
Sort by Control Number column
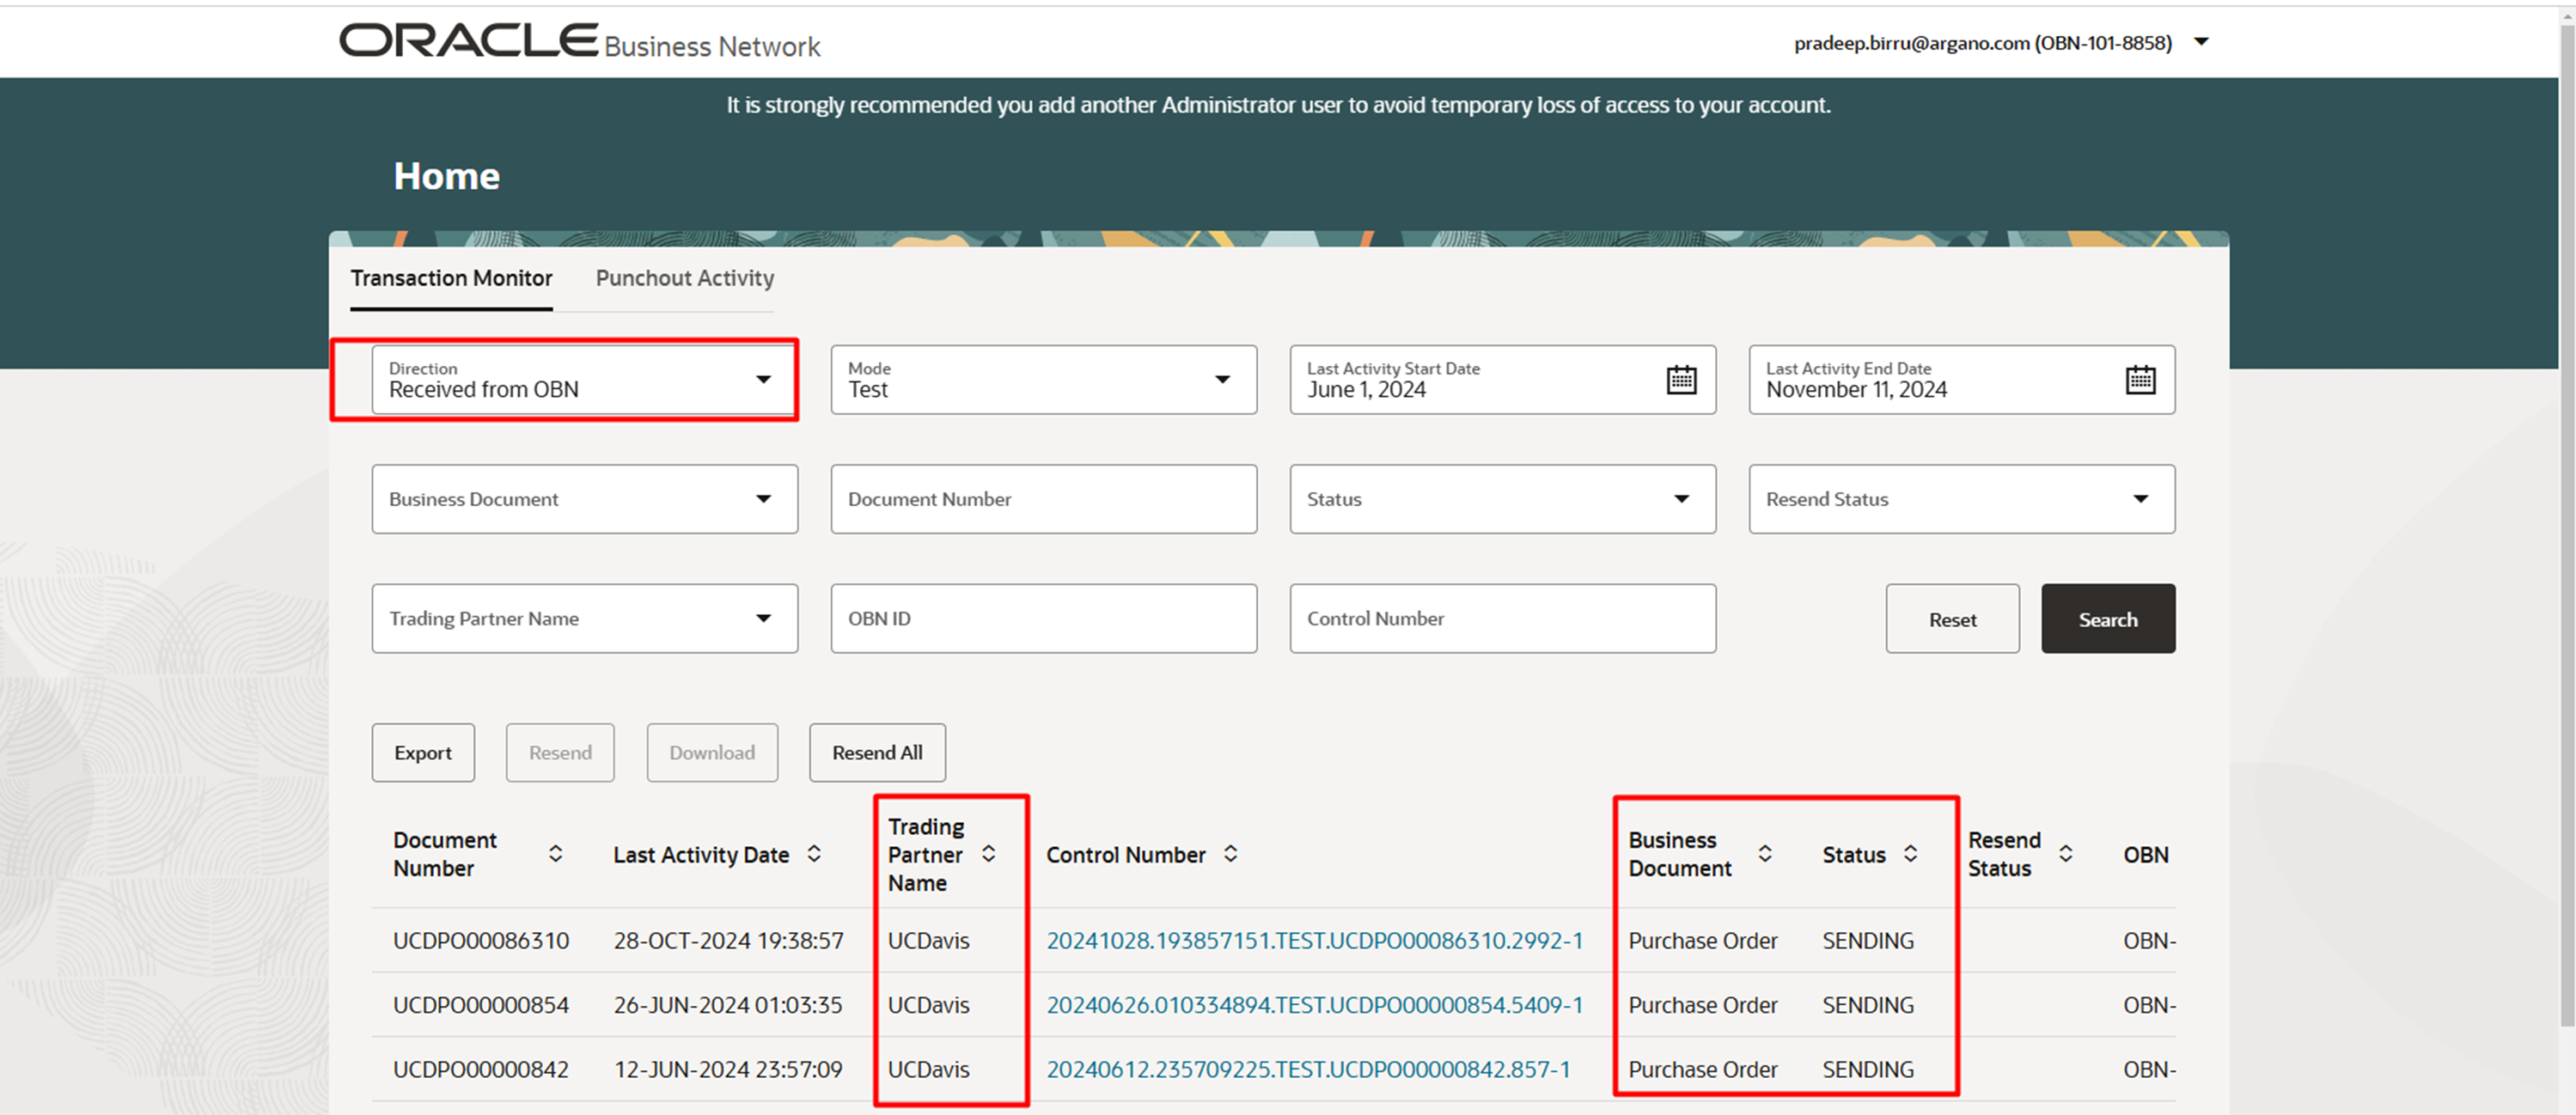(1230, 854)
